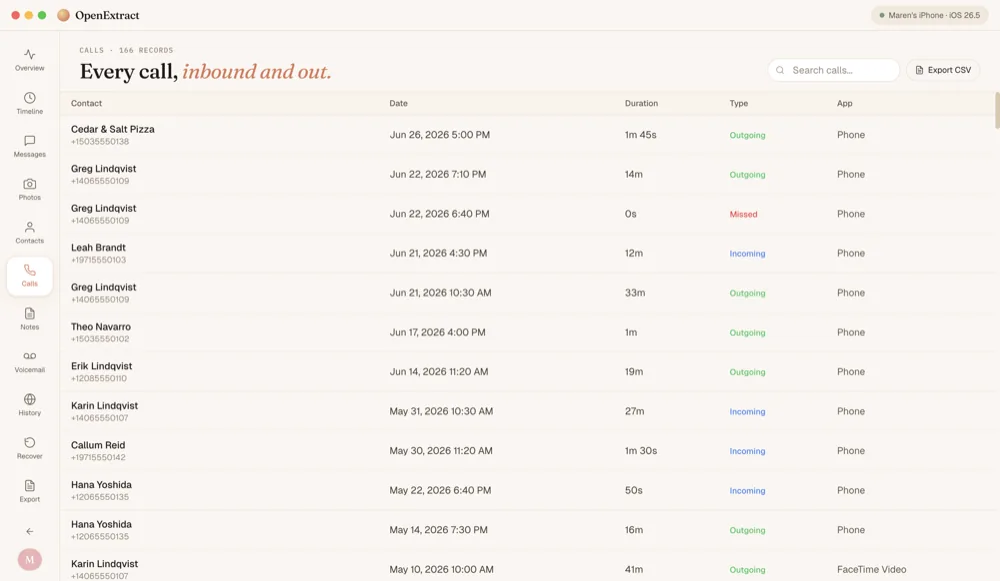
Task: Click Phone app cell for Callum Reid
Action: pyautogui.click(x=851, y=451)
